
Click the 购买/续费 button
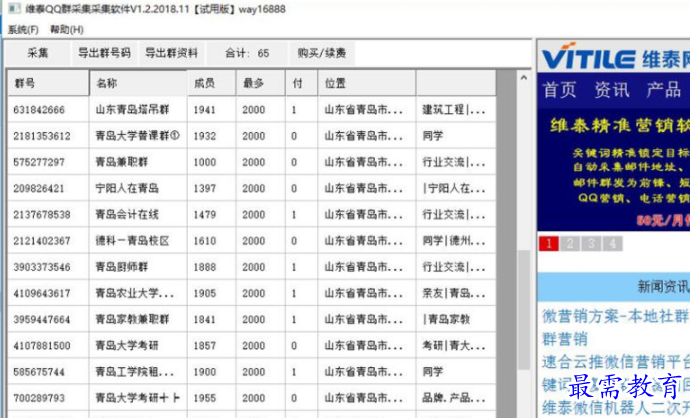(322, 53)
